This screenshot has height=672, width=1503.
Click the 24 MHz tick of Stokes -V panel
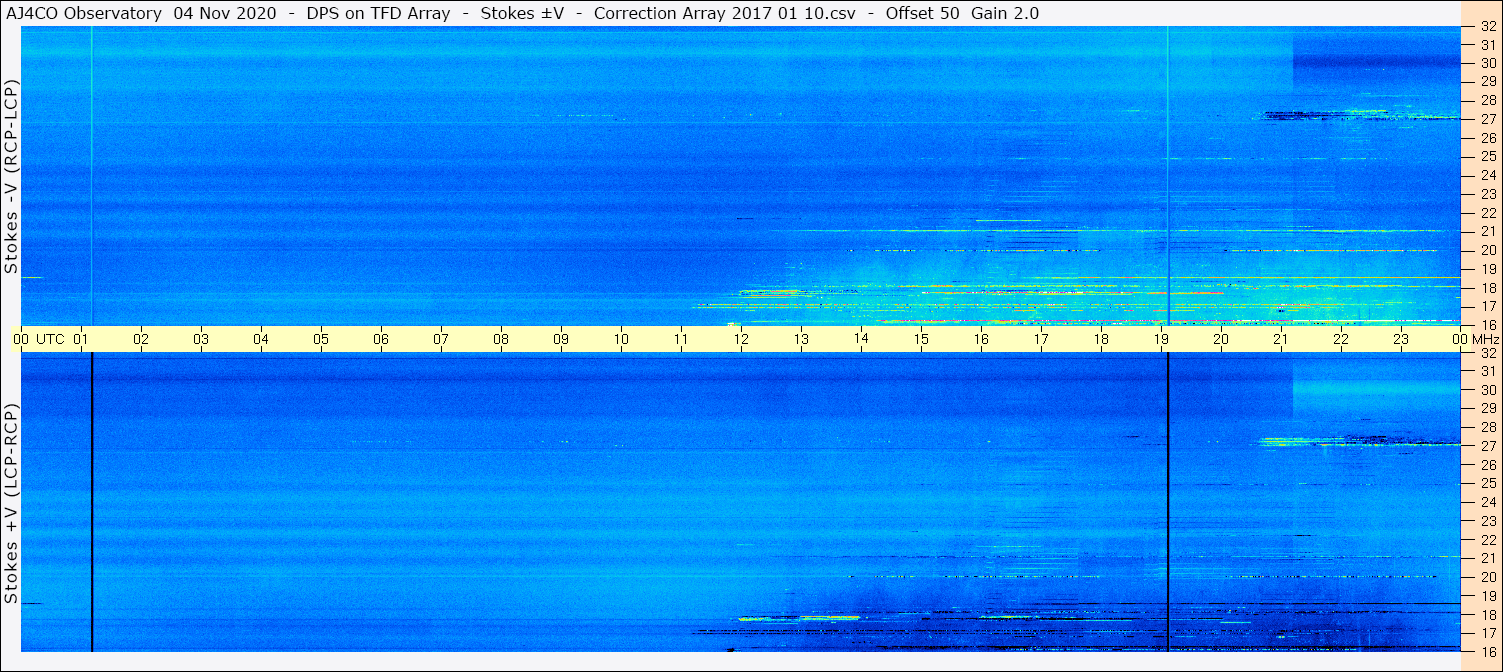point(1488,175)
